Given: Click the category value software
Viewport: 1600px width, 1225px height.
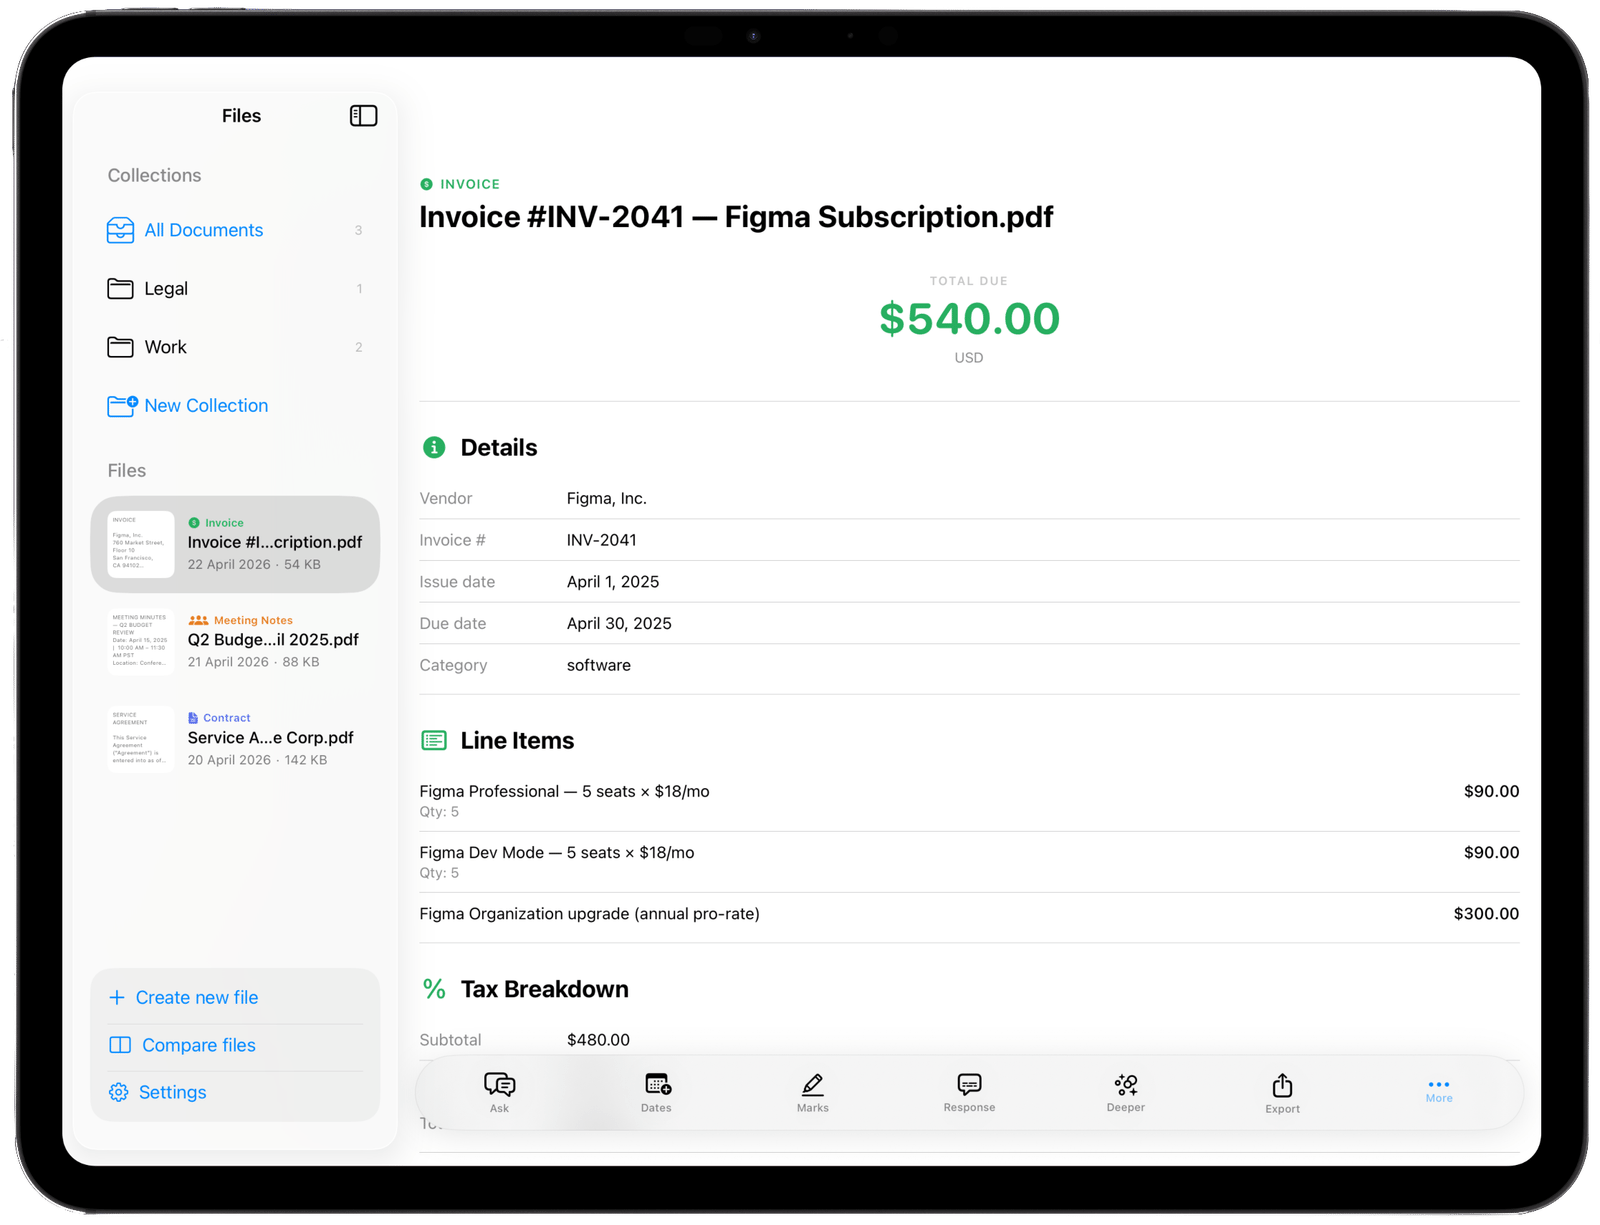Looking at the screenshot, I should pyautogui.click(x=599, y=666).
